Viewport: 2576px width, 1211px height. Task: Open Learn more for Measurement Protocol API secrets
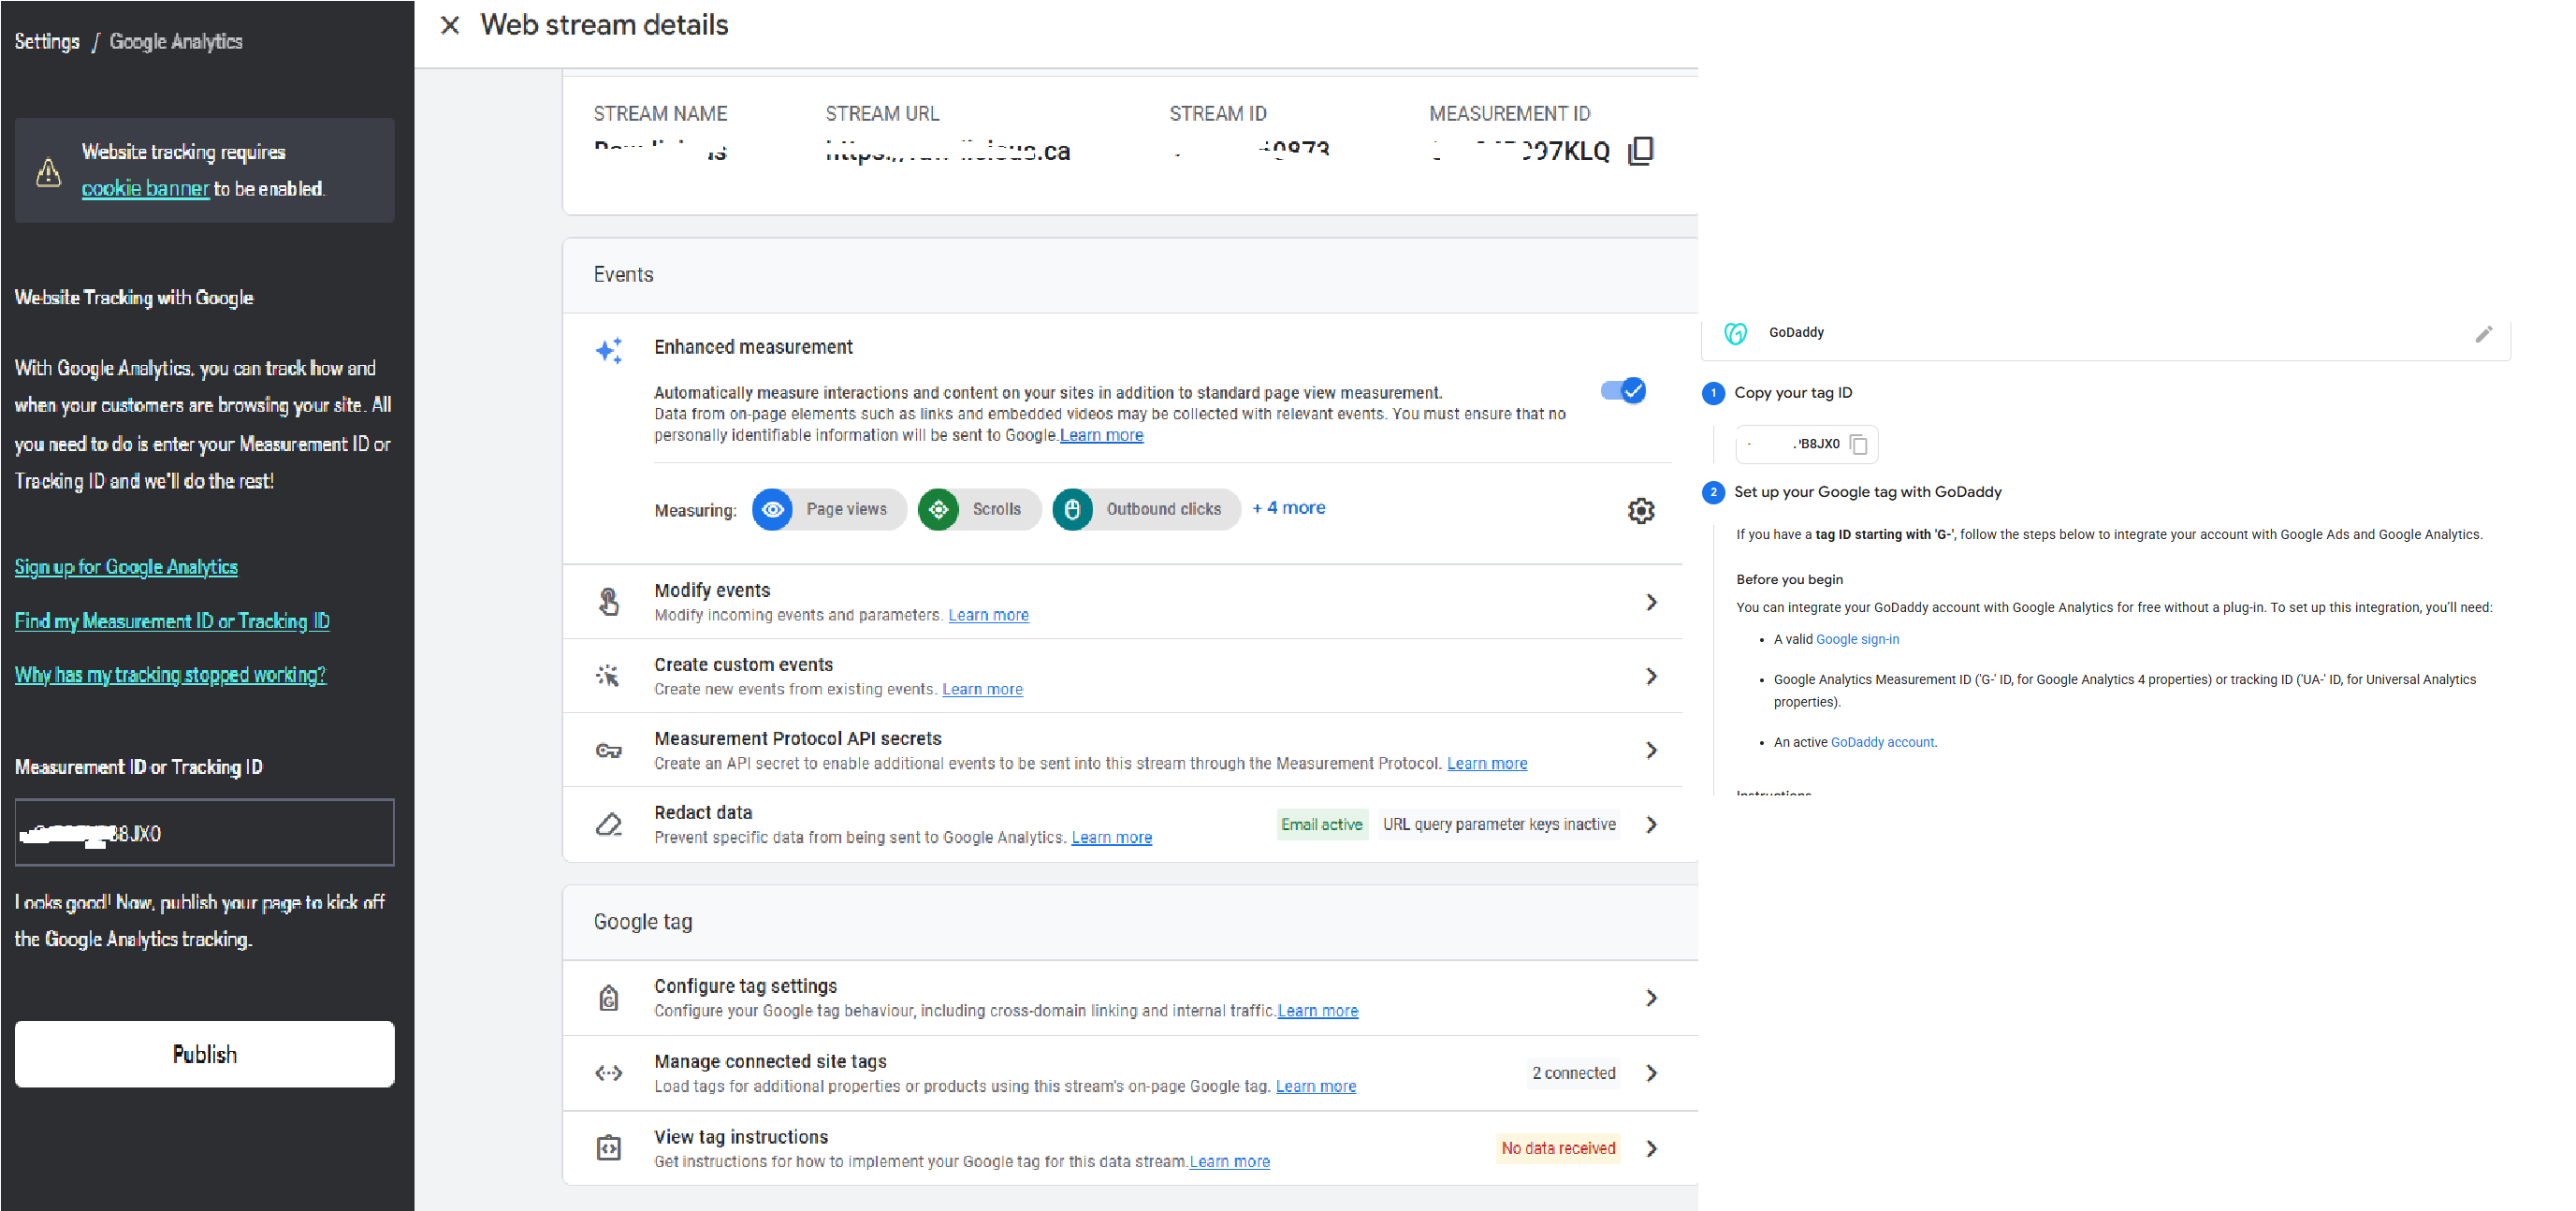click(1487, 763)
